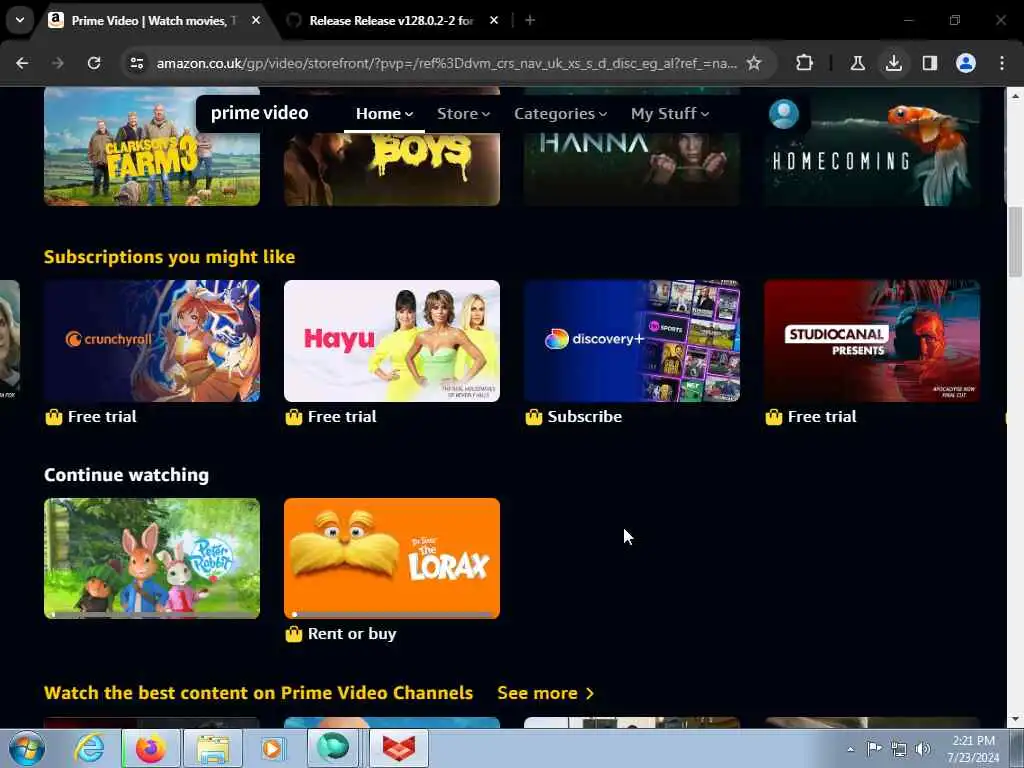This screenshot has width=1024, height=768.
Task: Open the Prime Video profile avatar
Action: [x=784, y=114]
